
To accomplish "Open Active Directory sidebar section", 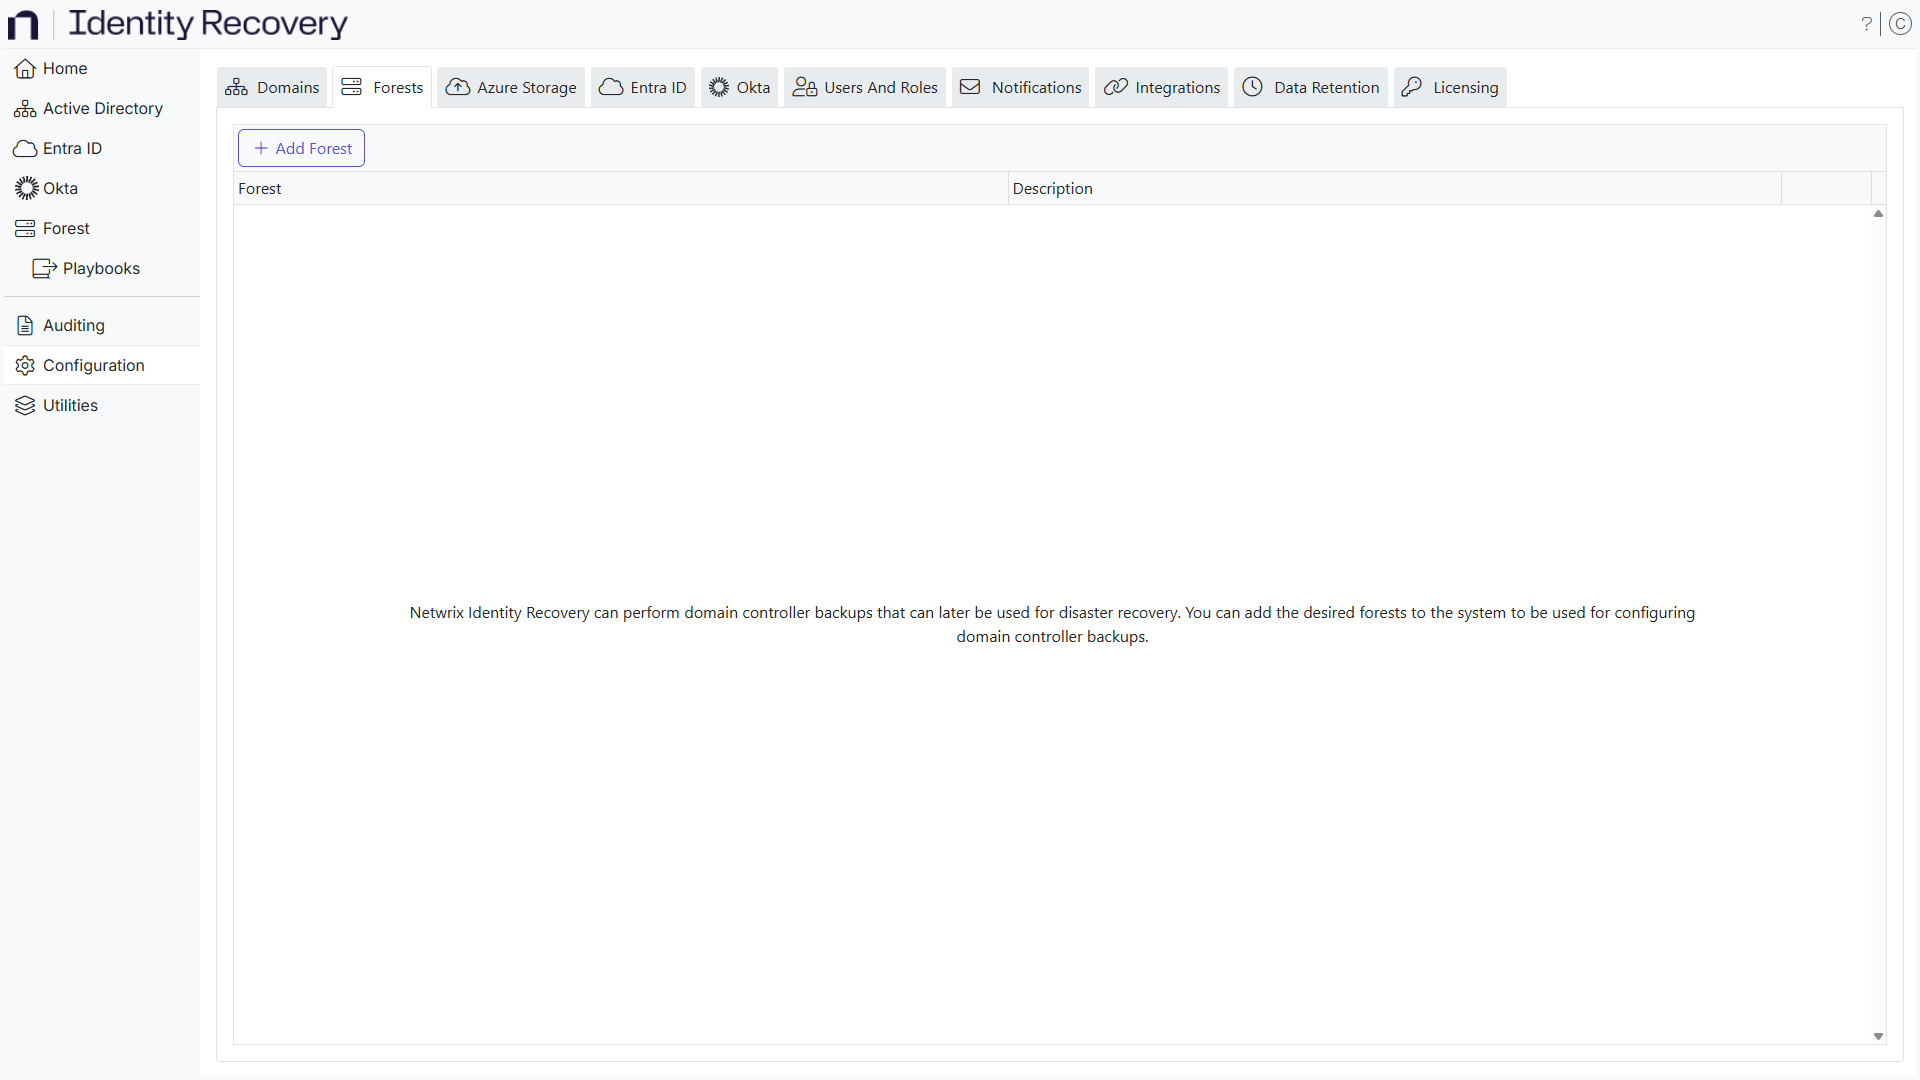I will click(102, 108).
